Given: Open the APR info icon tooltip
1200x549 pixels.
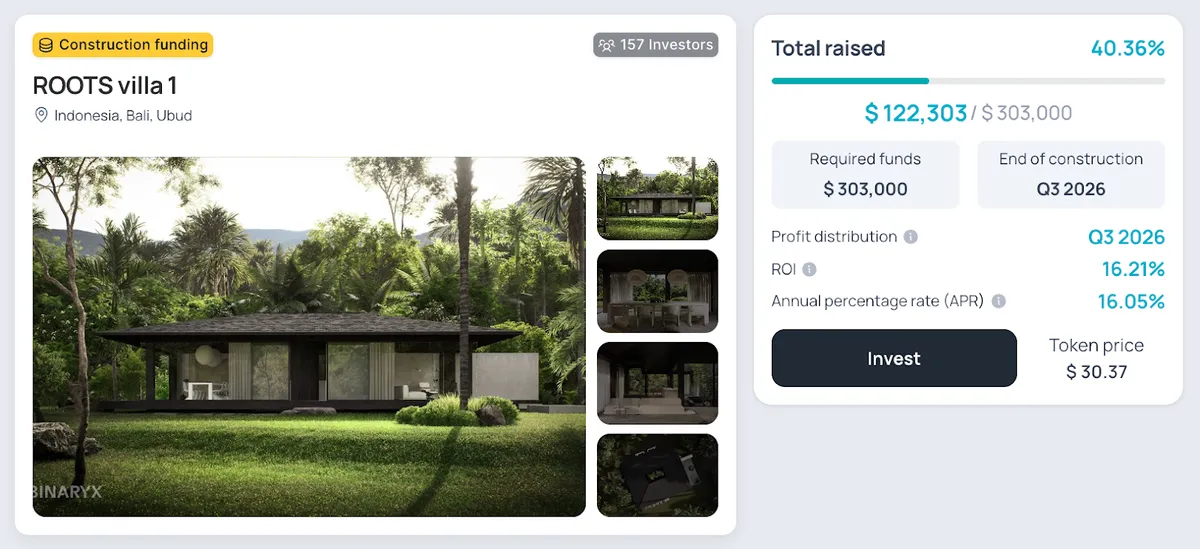Looking at the screenshot, I should pyautogui.click(x=998, y=301).
